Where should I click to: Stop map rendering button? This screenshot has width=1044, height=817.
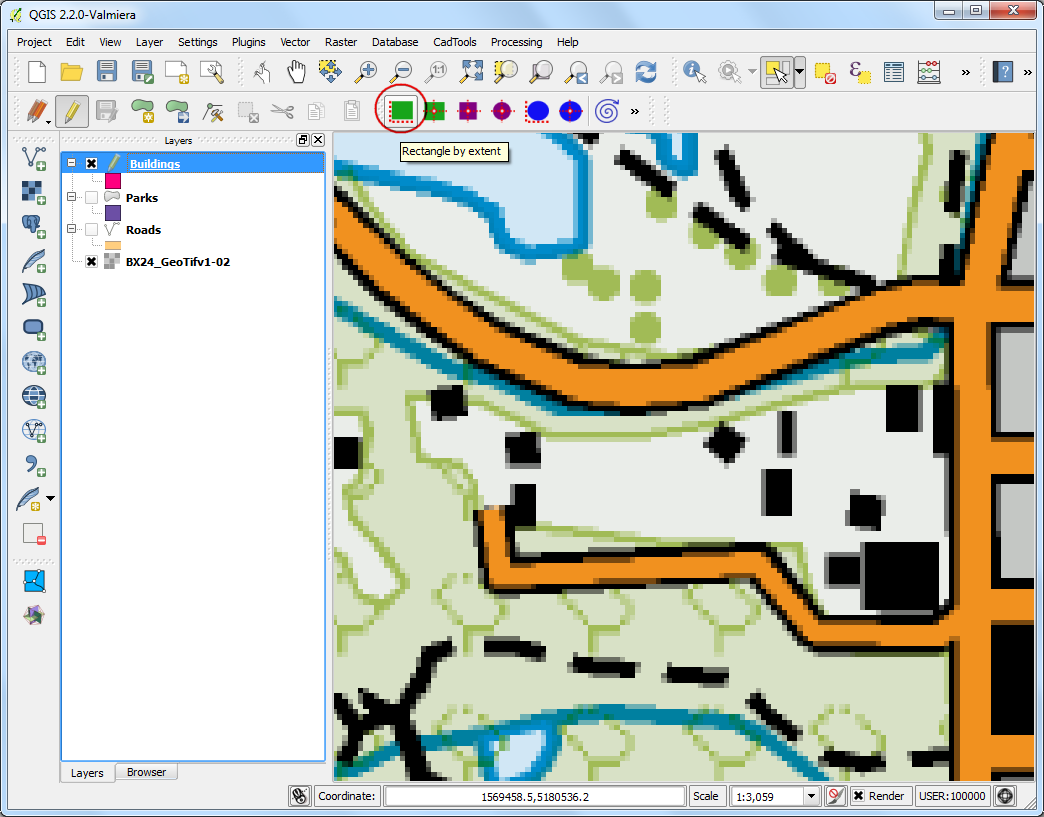[x=835, y=796]
